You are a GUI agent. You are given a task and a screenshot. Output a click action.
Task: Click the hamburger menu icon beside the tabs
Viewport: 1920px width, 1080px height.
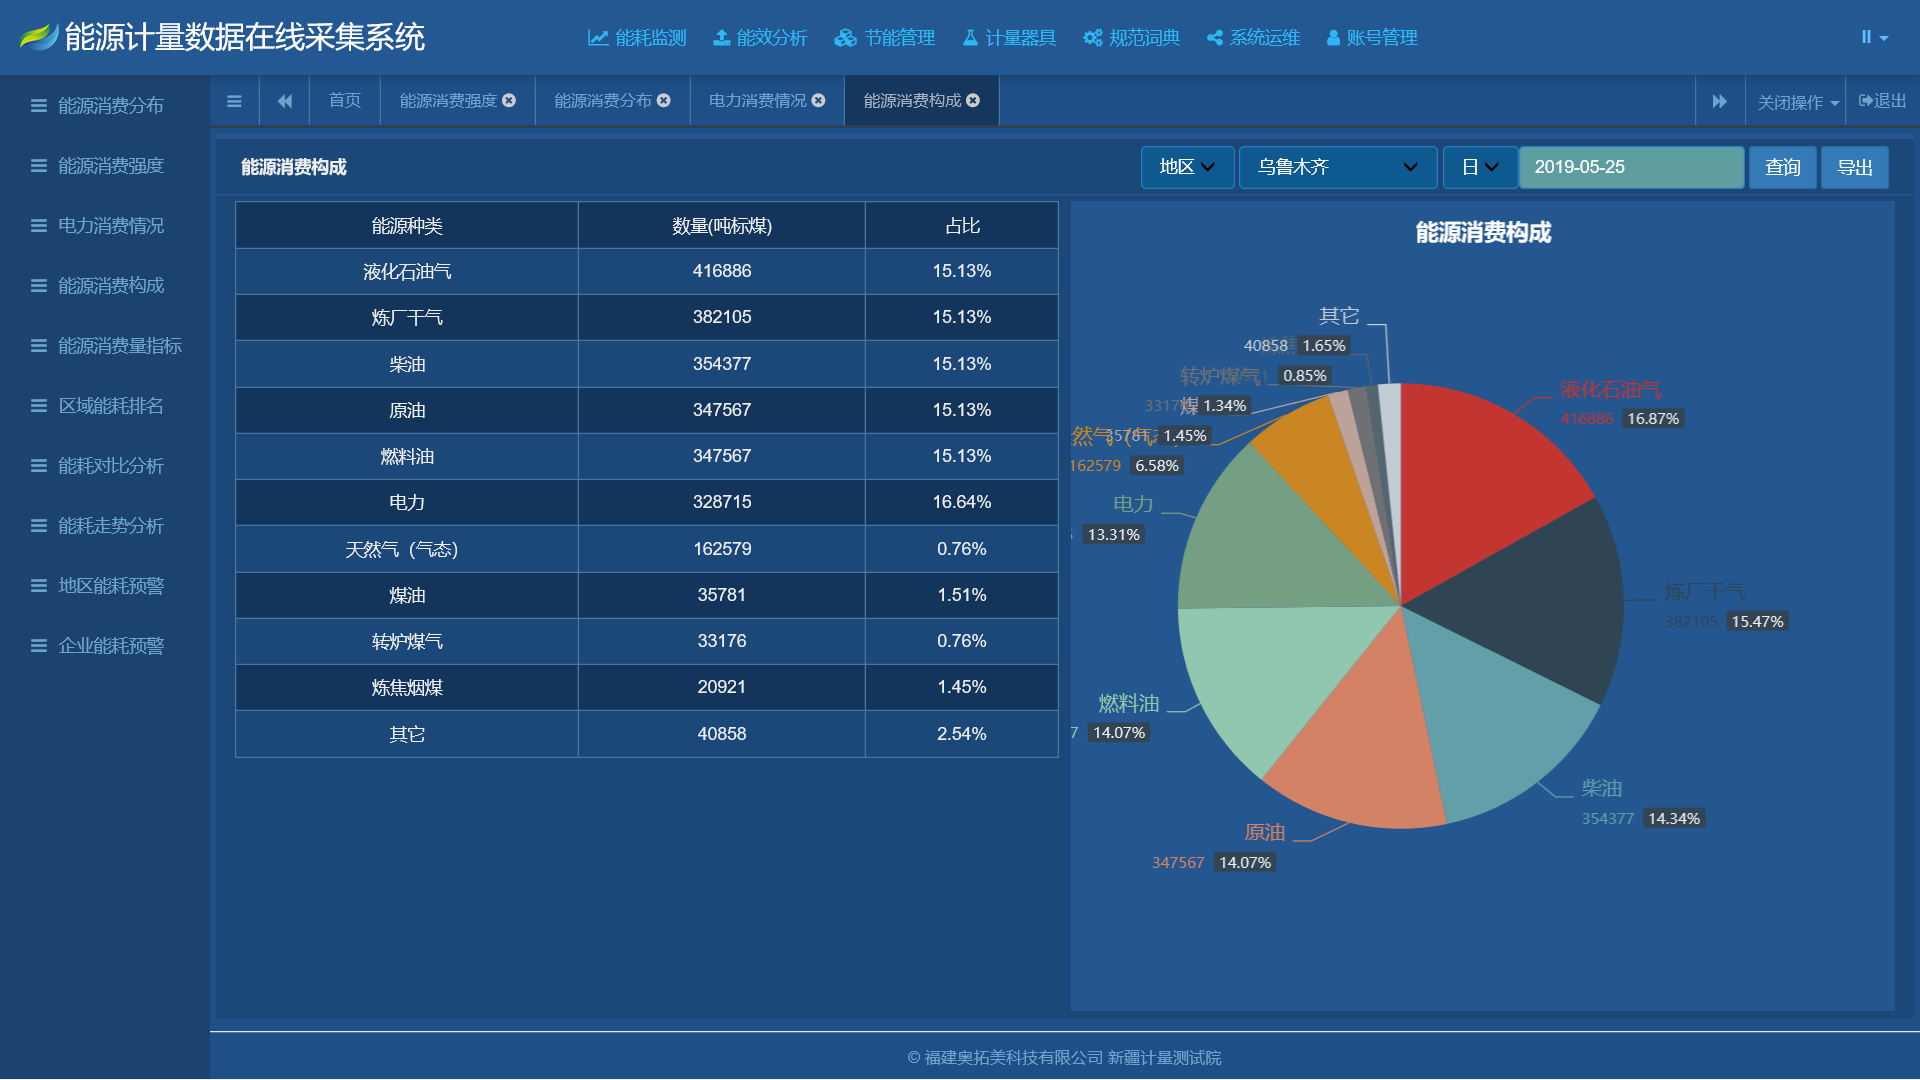[234, 100]
